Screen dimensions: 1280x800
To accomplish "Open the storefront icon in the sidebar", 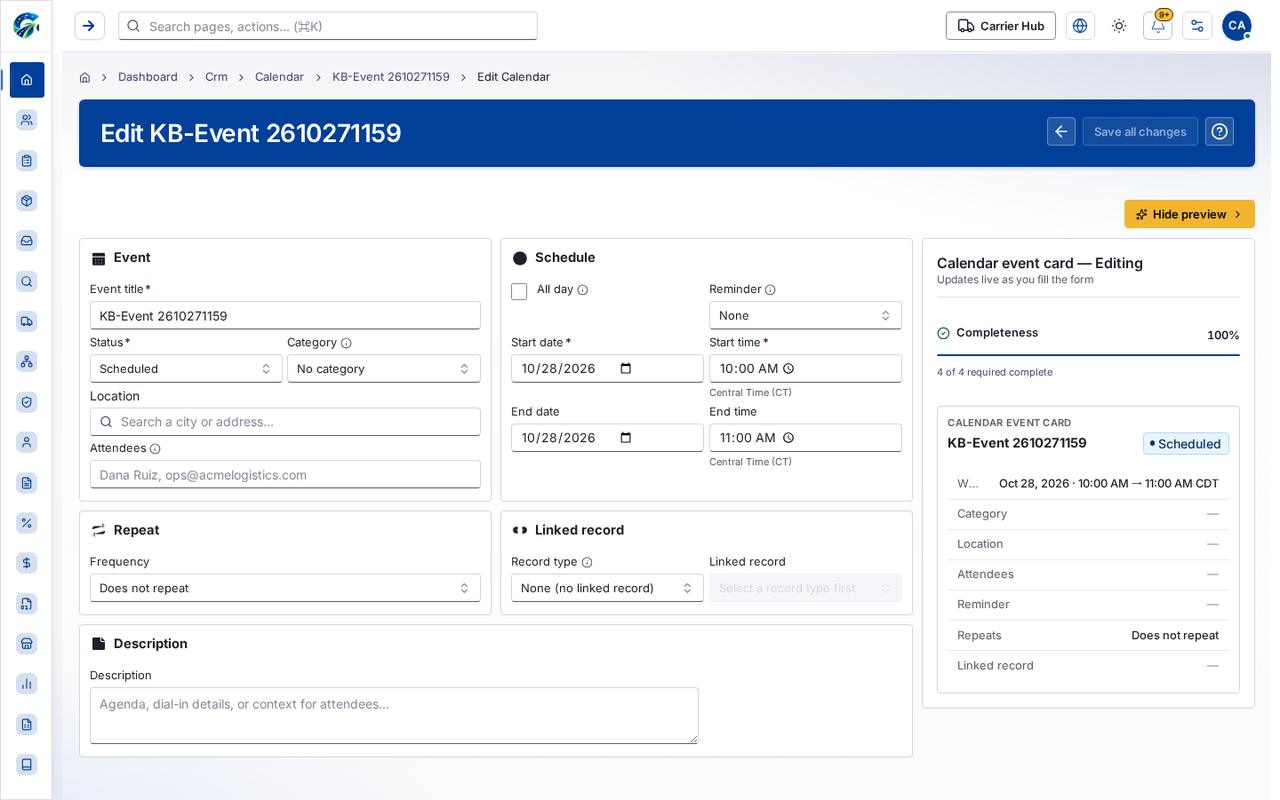I will point(27,643).
